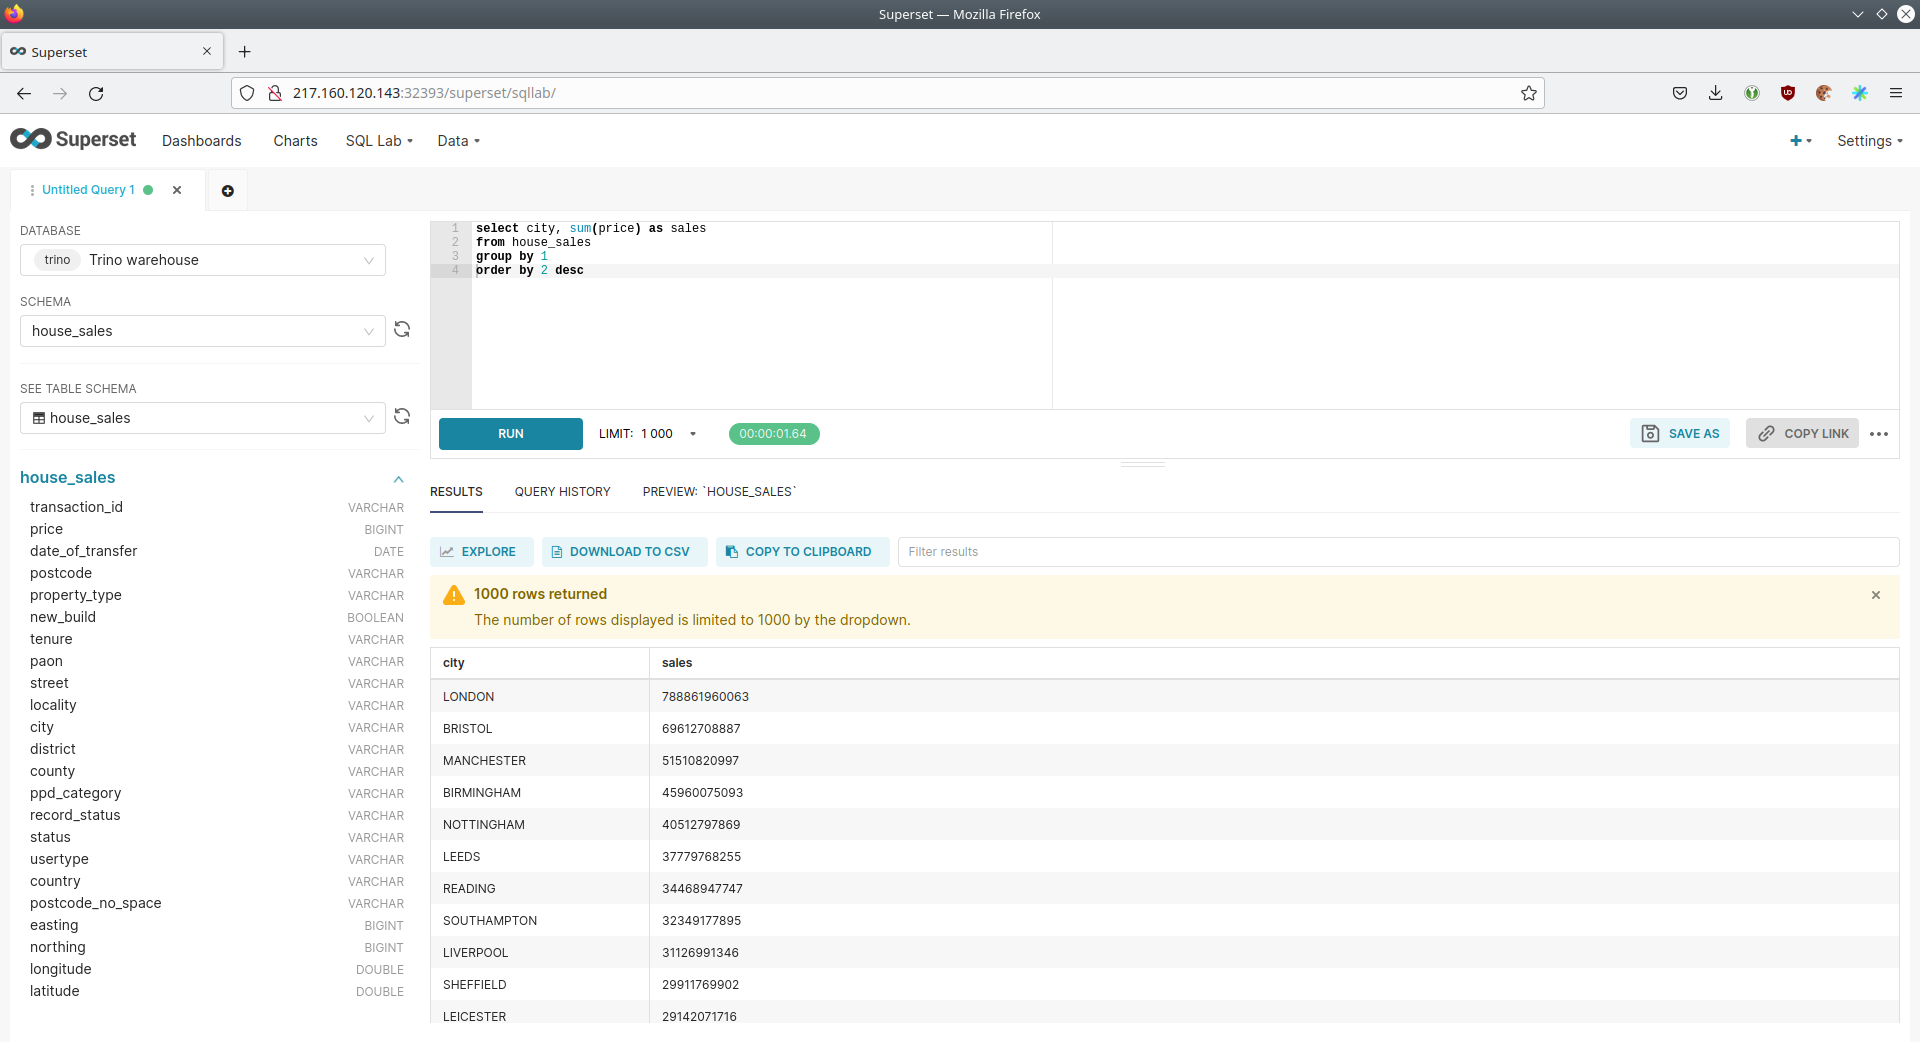1920x1042 pixels.
Task: Open the schema house_sales dropdown
Action: [x=203, y=331]
